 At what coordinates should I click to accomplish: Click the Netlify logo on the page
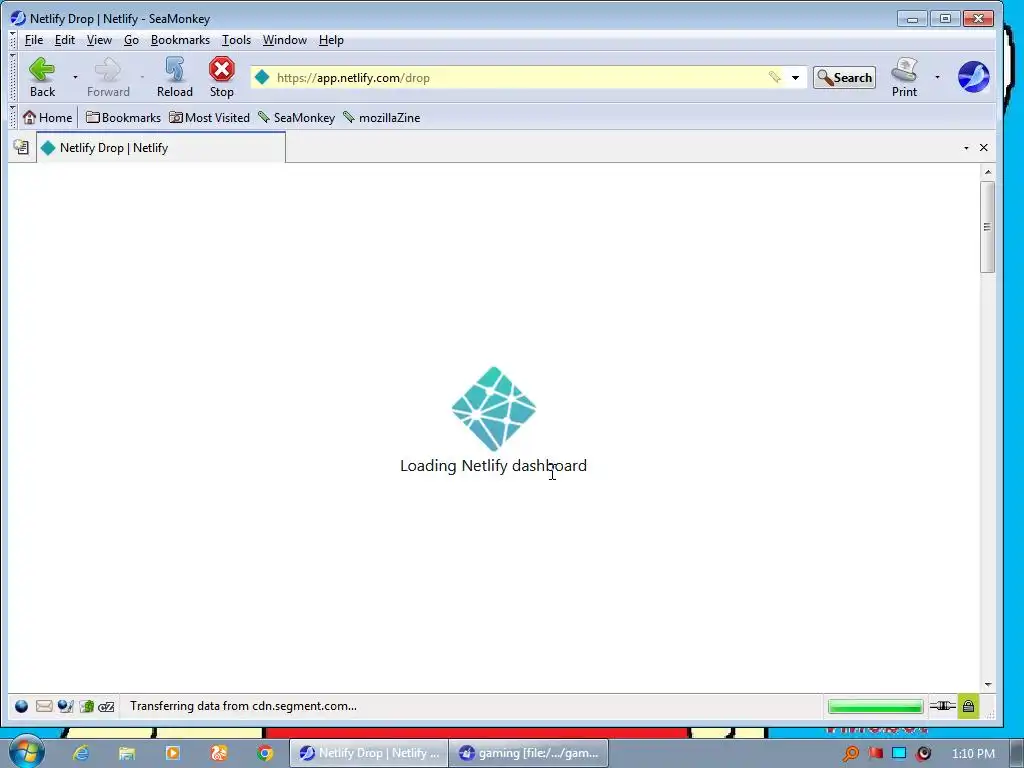tap(494, 408)
